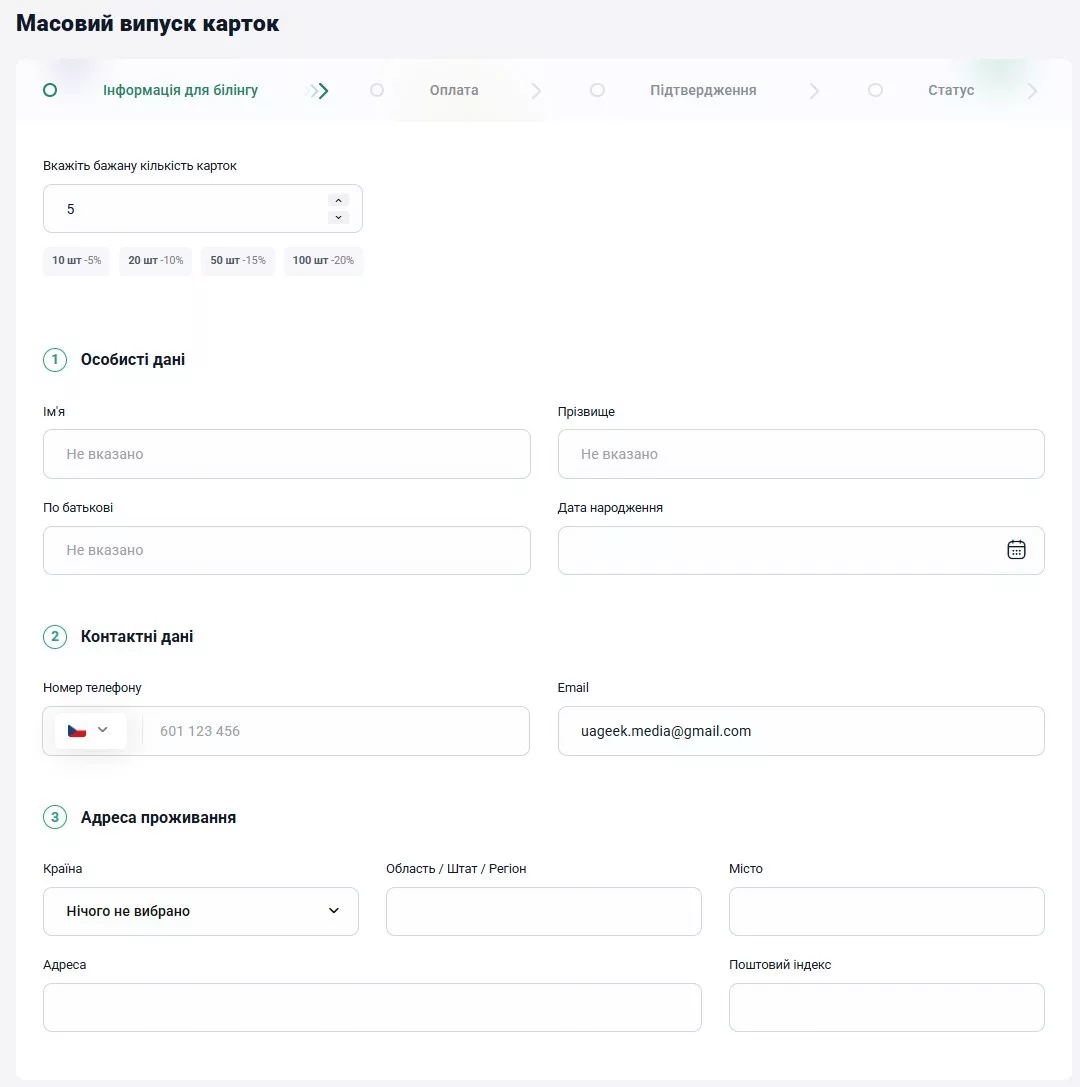The image size is (1080, 1087).
Task: Select the Інформація для білінгу step
Action: tap(180, 90)
